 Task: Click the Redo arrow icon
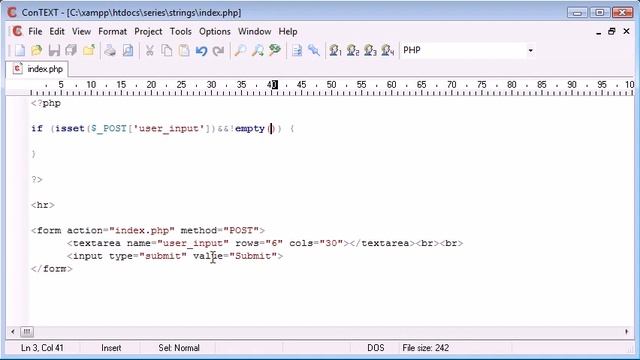pos(219,51)
